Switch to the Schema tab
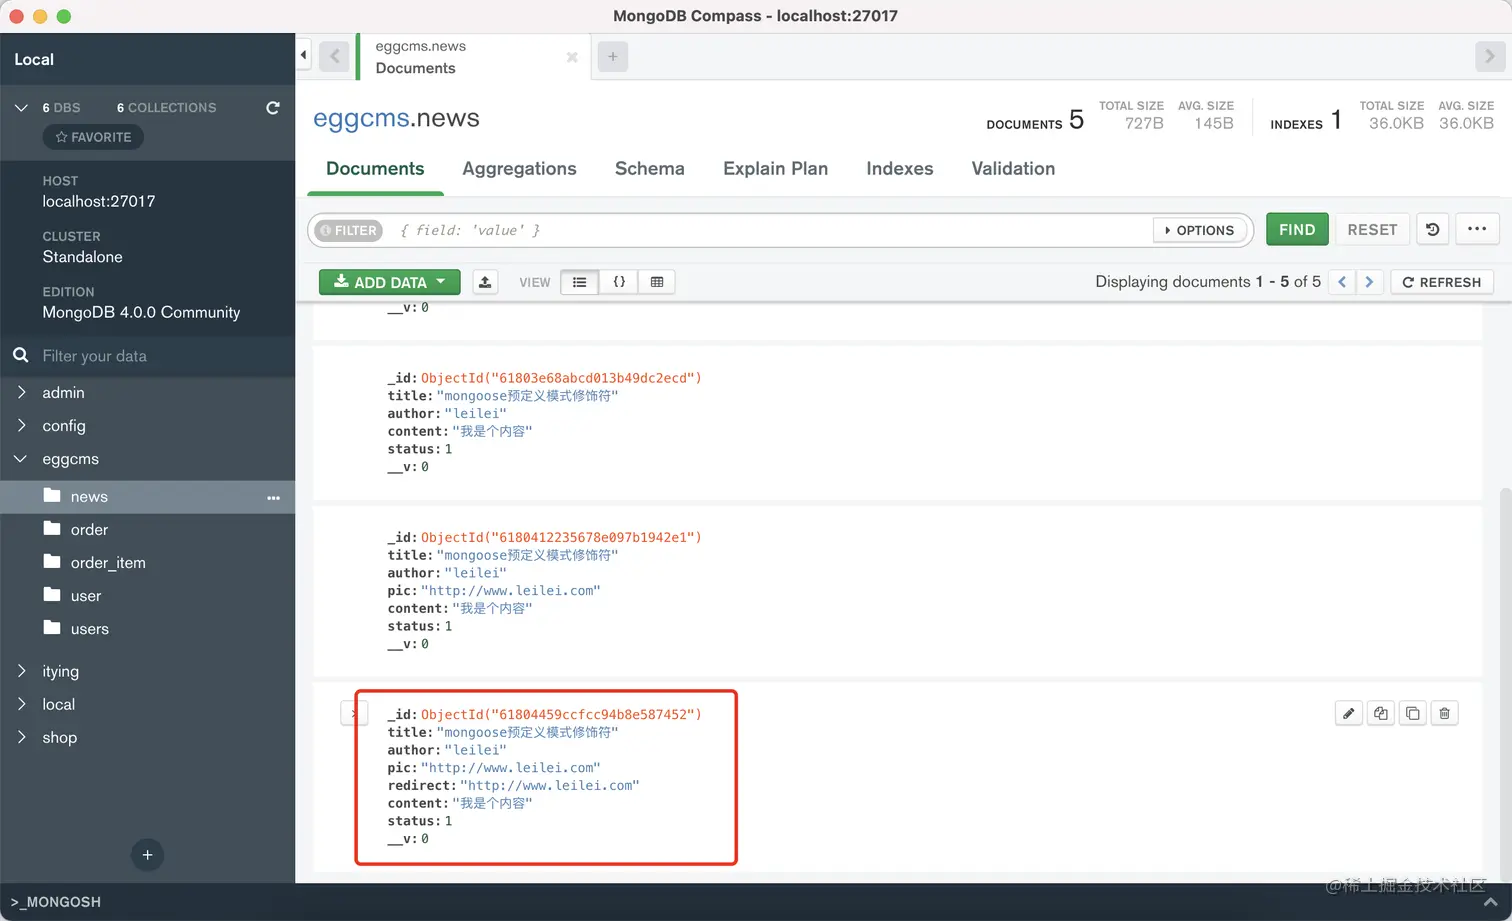 650,169
